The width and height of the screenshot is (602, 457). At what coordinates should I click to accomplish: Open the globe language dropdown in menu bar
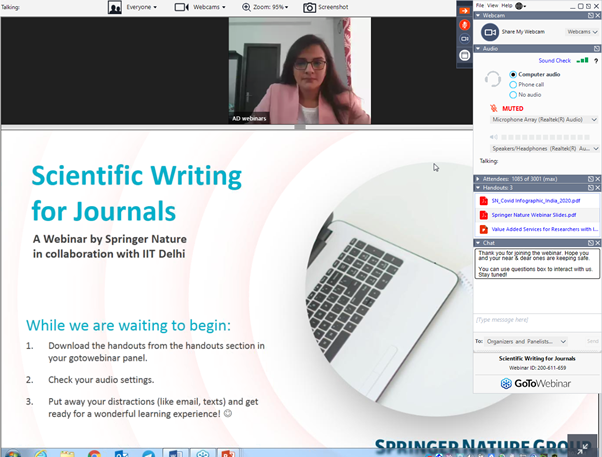tap(521, 6)
